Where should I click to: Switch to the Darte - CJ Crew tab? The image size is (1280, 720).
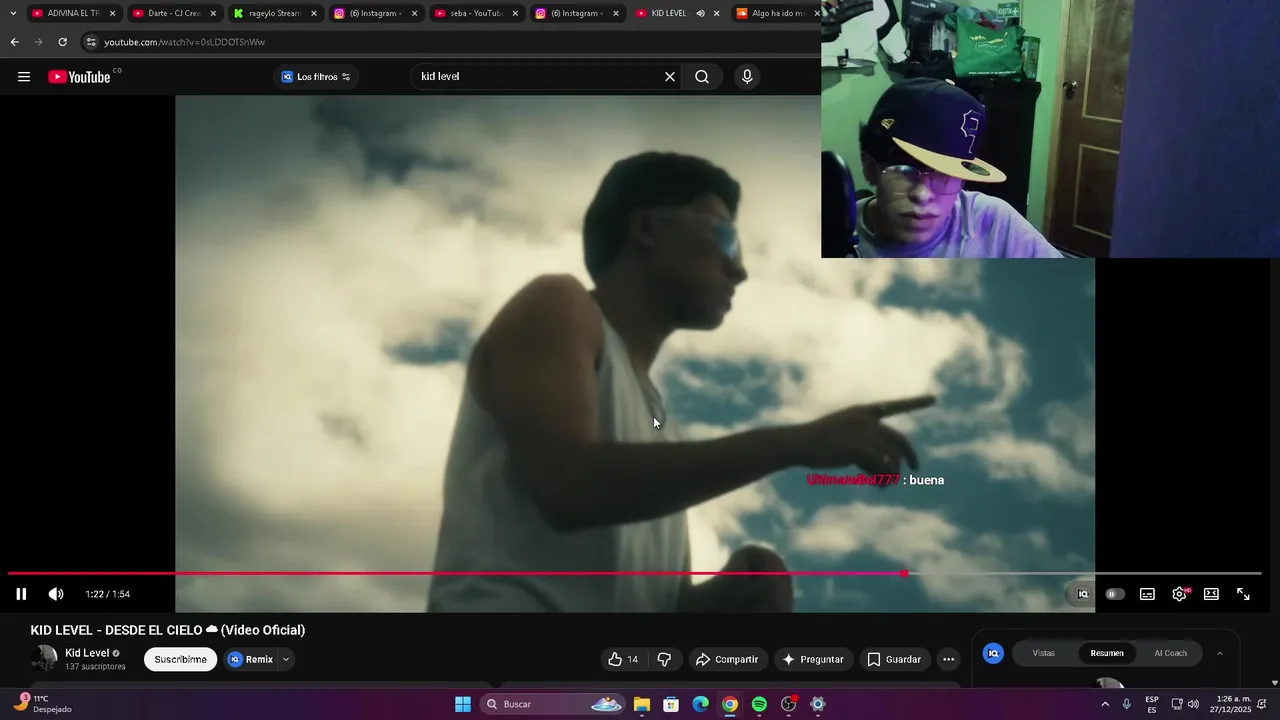pos(174,13)
